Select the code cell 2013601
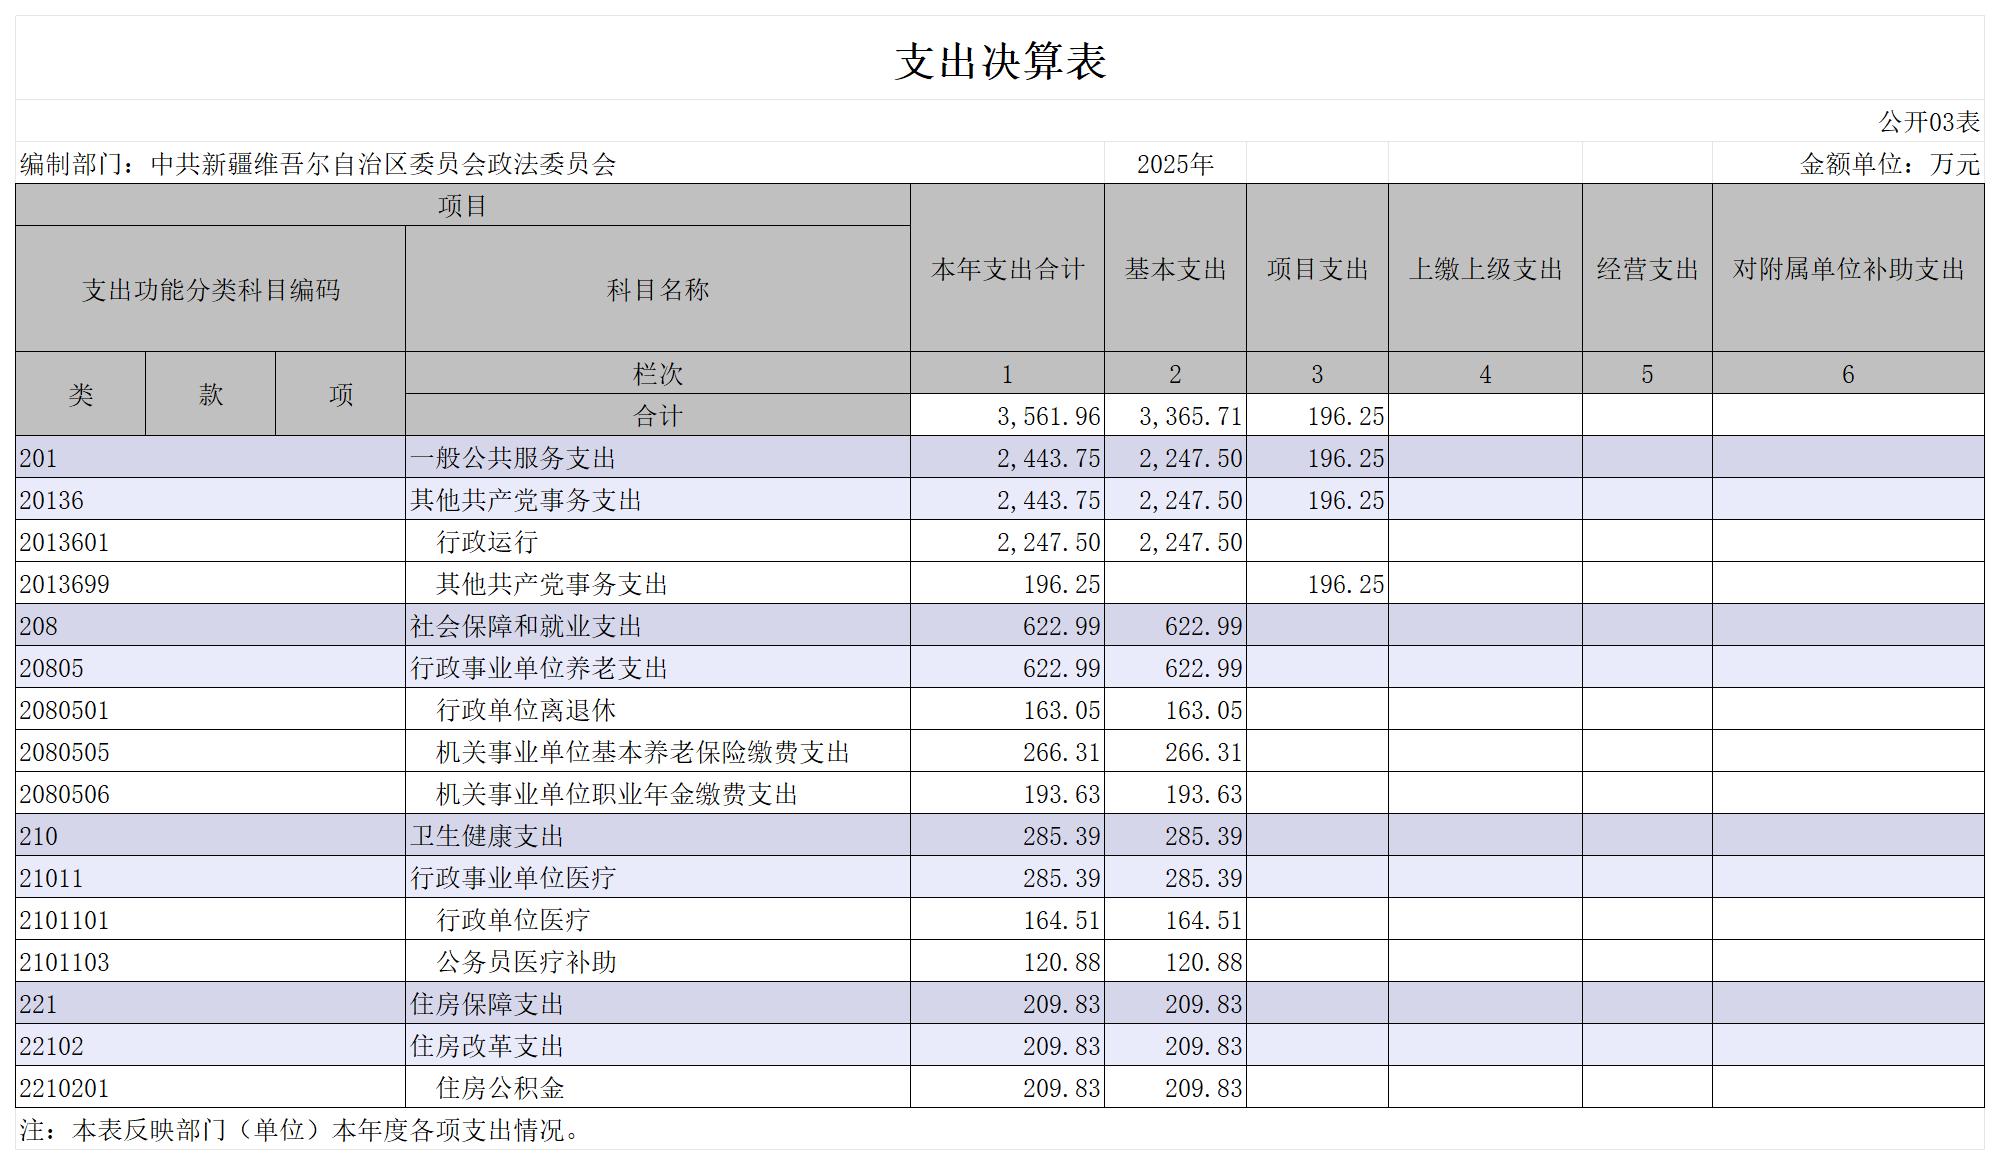The height and width of the screenshot is (1165, 2000). (211, 541)
